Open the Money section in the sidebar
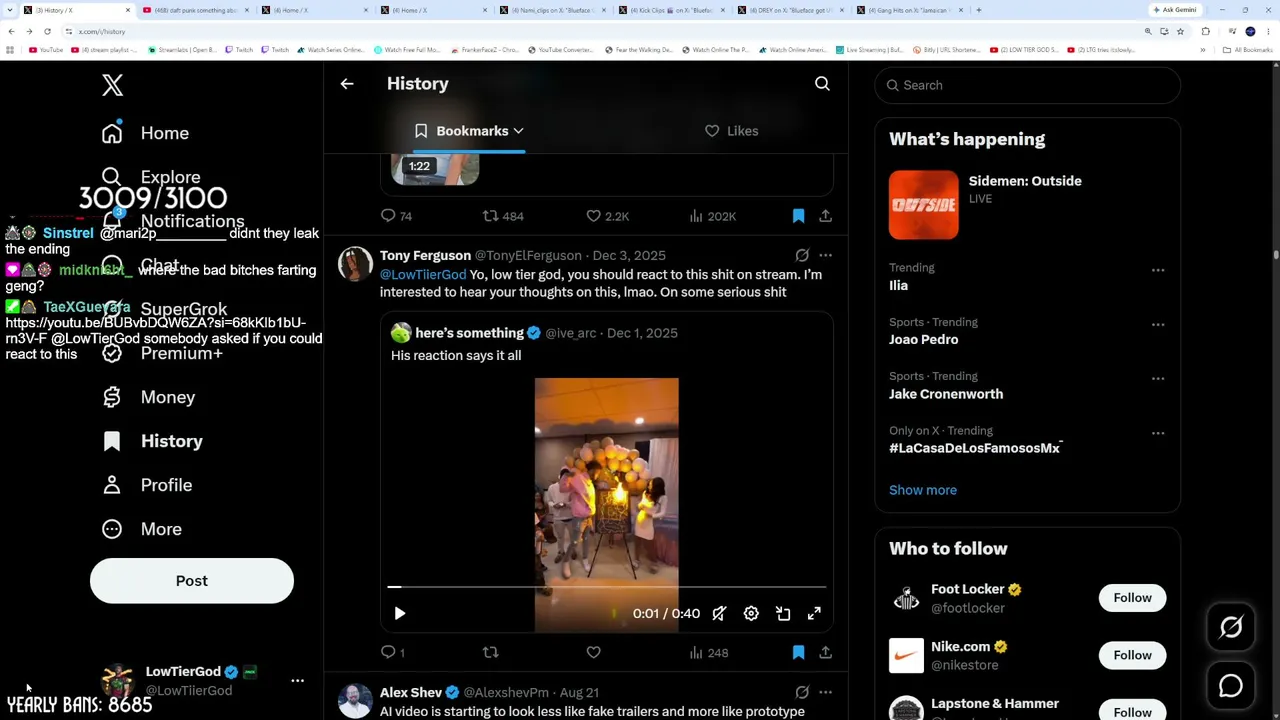 tap(149, 397)
